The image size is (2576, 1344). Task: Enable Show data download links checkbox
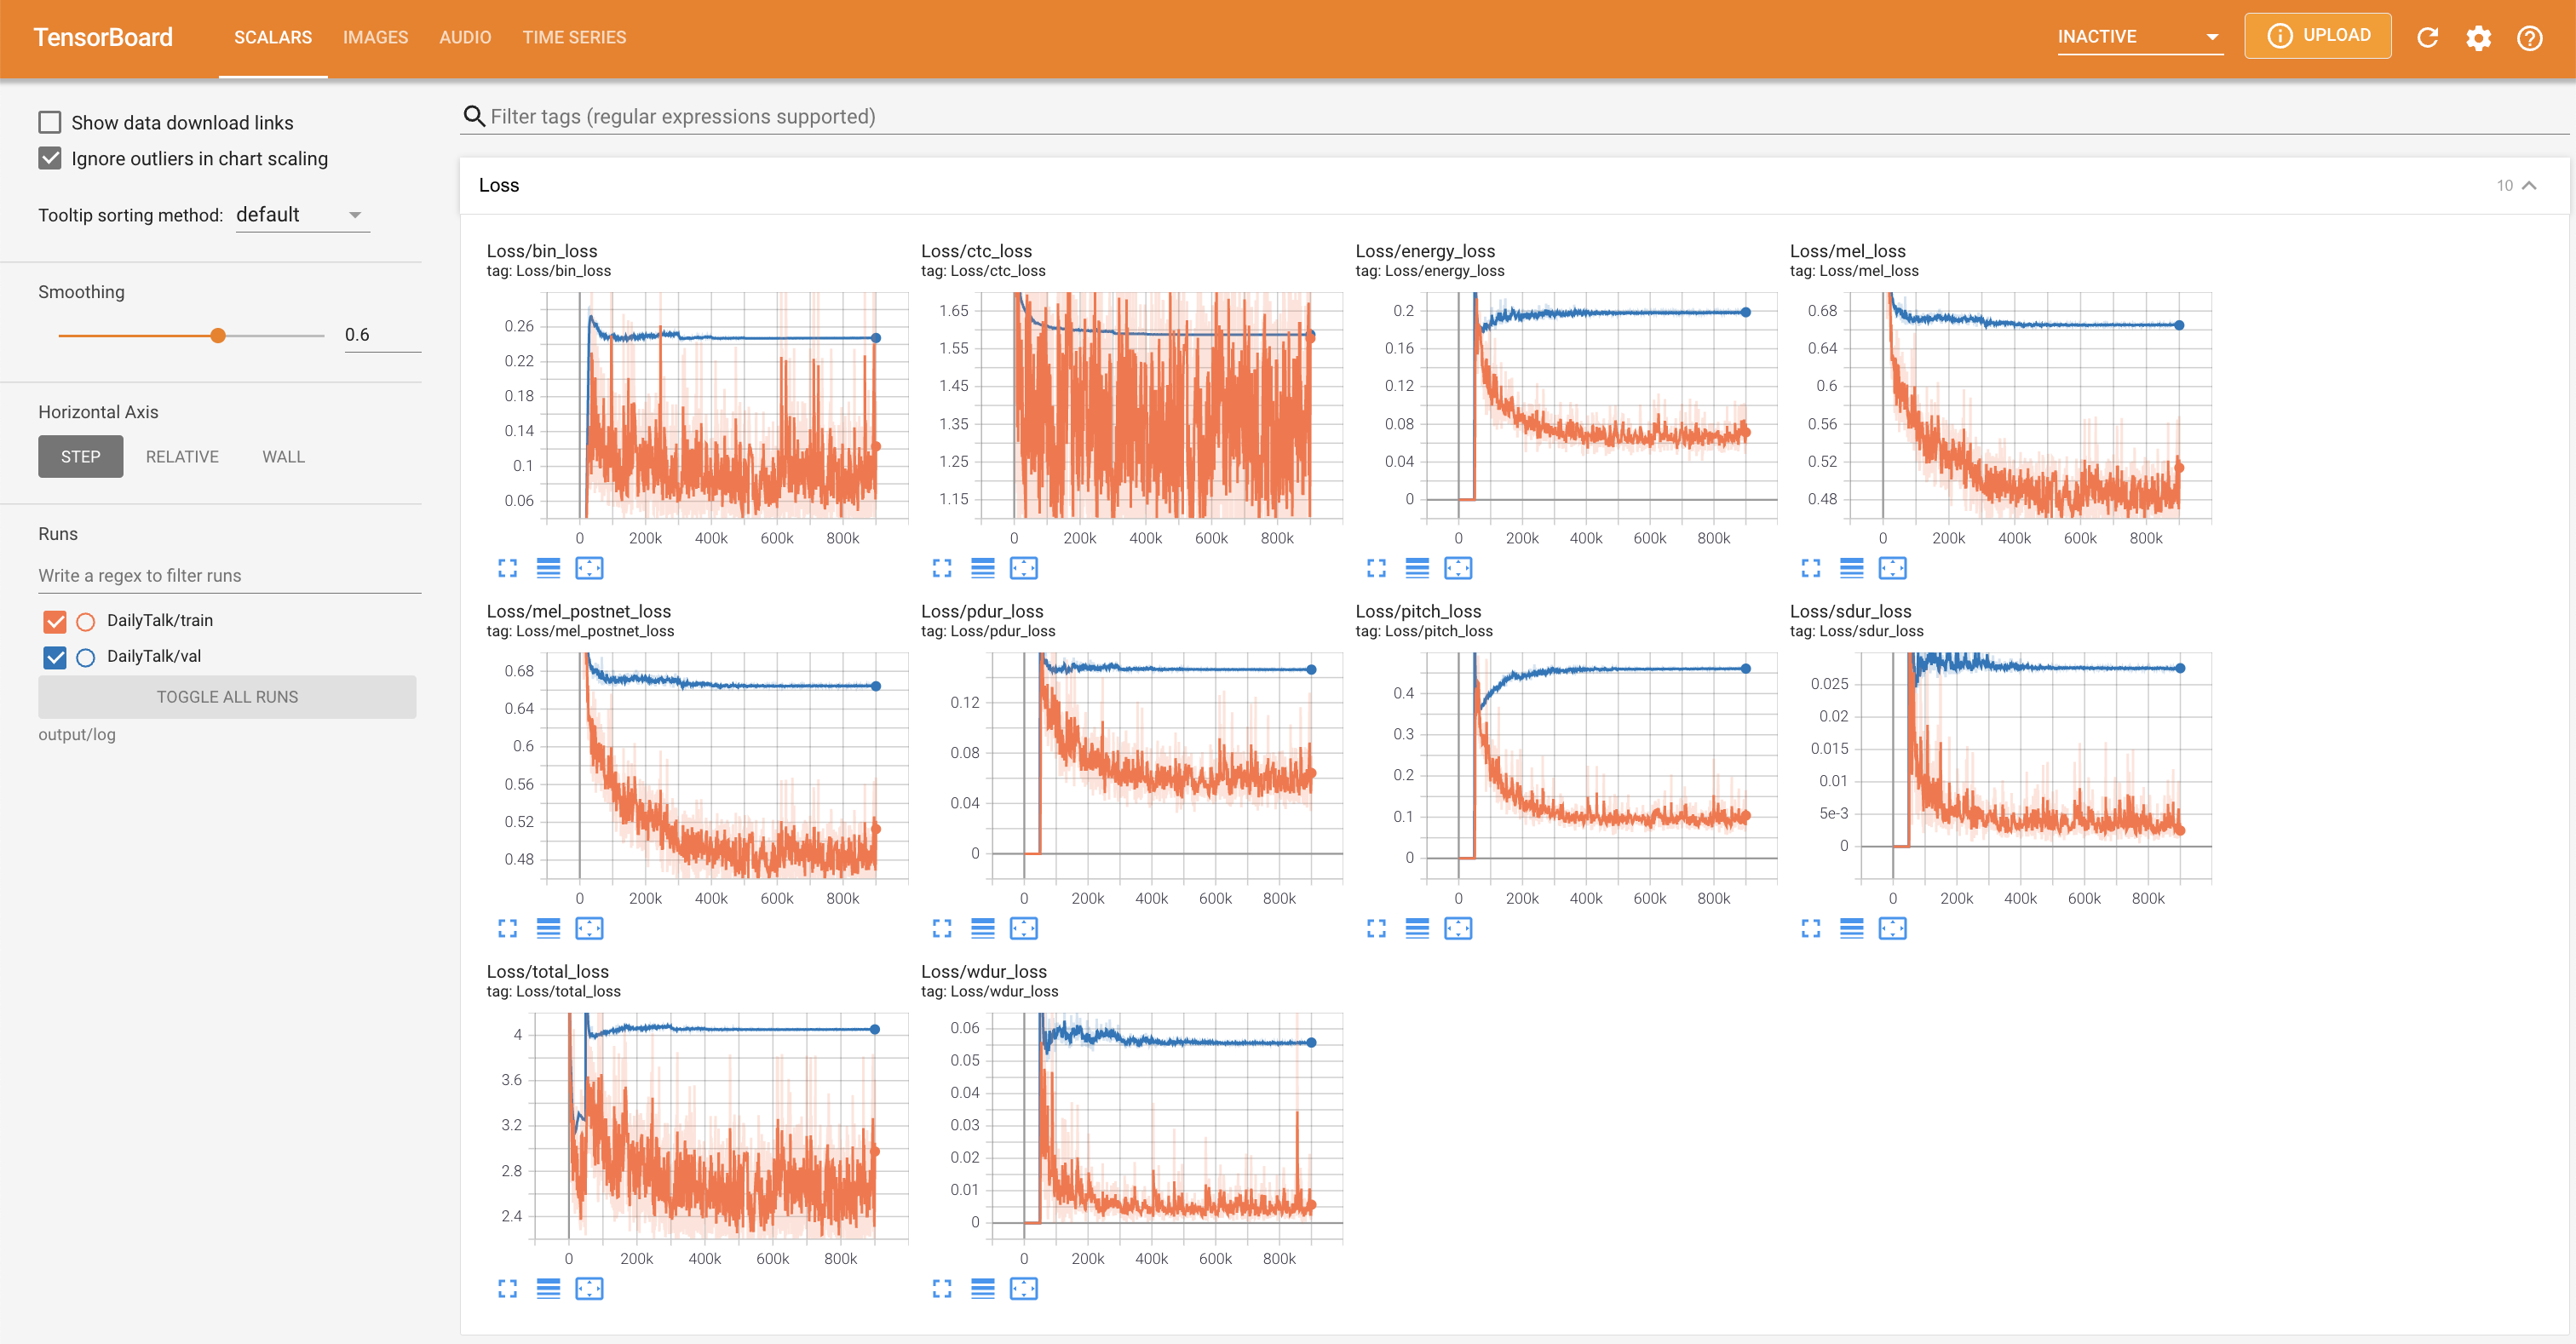50,122
